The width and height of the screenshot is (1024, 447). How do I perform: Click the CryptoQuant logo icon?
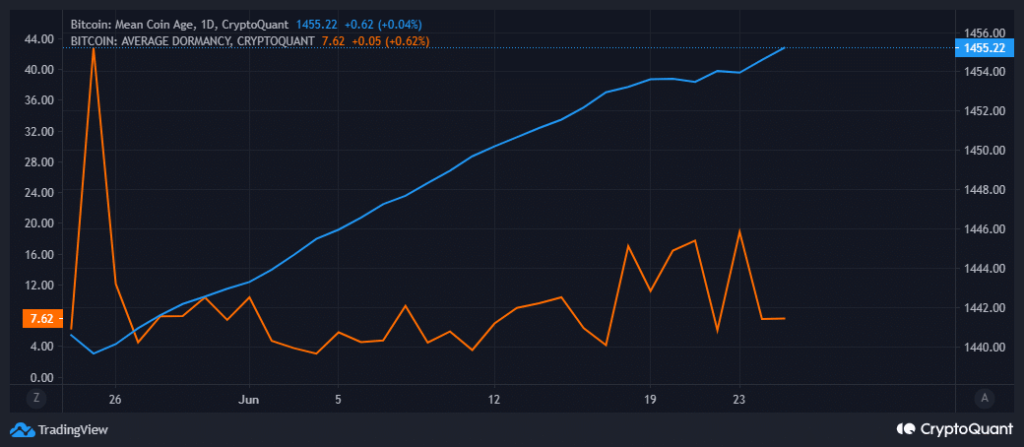point(906,429)
